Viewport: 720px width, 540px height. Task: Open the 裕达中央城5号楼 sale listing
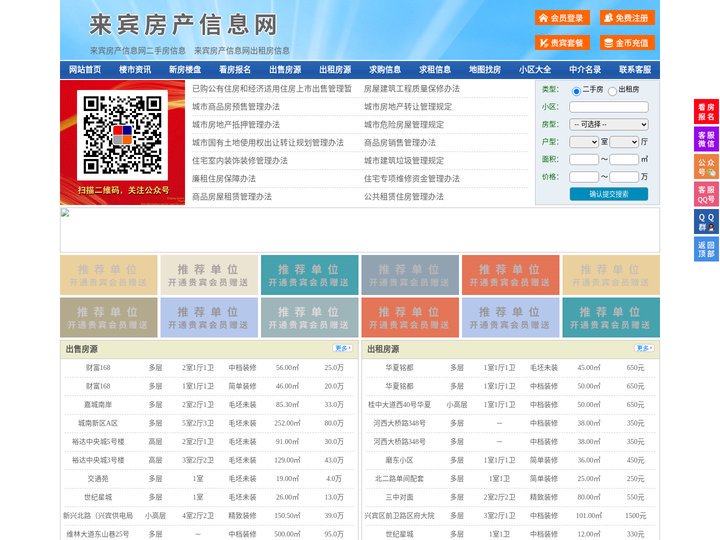(x=98, y=441)
